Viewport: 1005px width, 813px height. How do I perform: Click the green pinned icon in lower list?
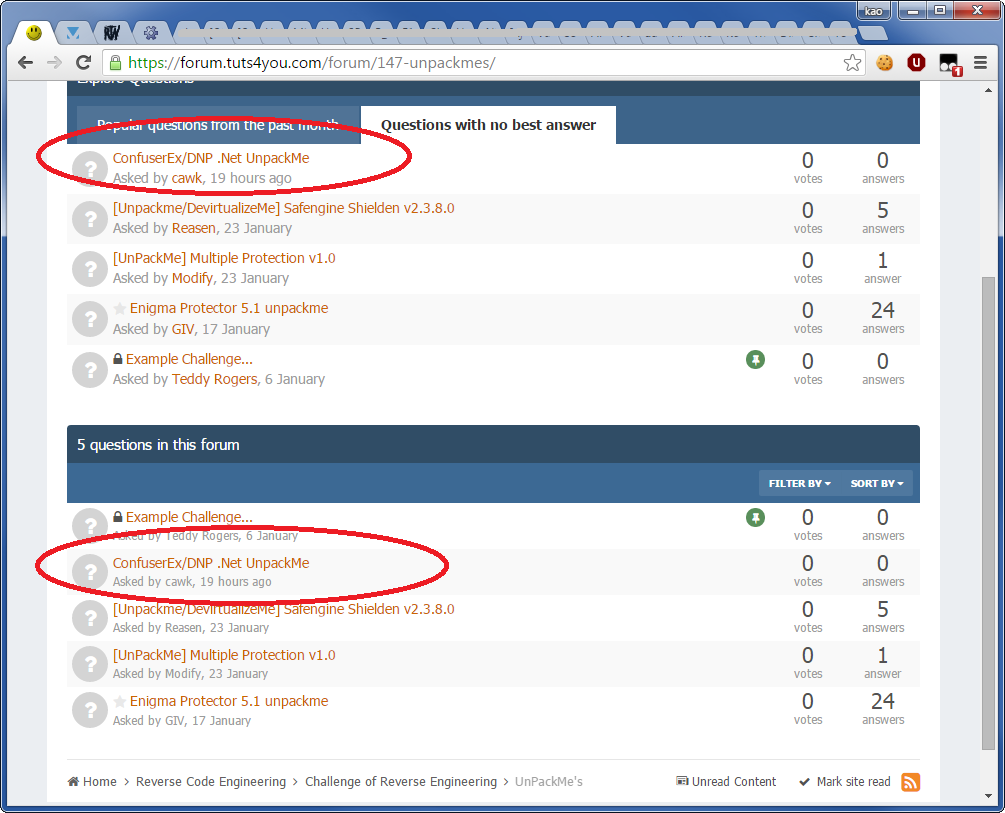coord(755,517)
